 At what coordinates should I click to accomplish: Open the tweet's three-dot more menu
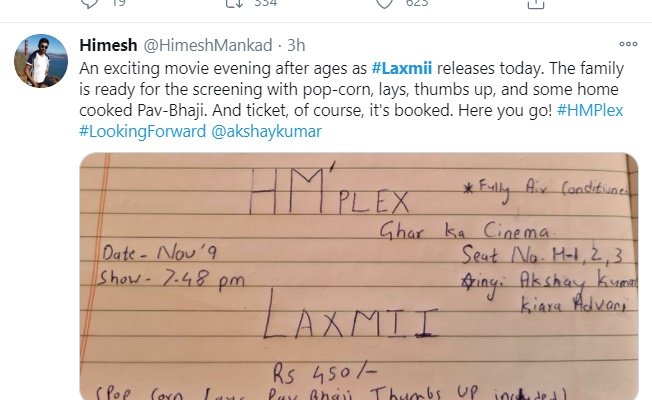[629, 46]
